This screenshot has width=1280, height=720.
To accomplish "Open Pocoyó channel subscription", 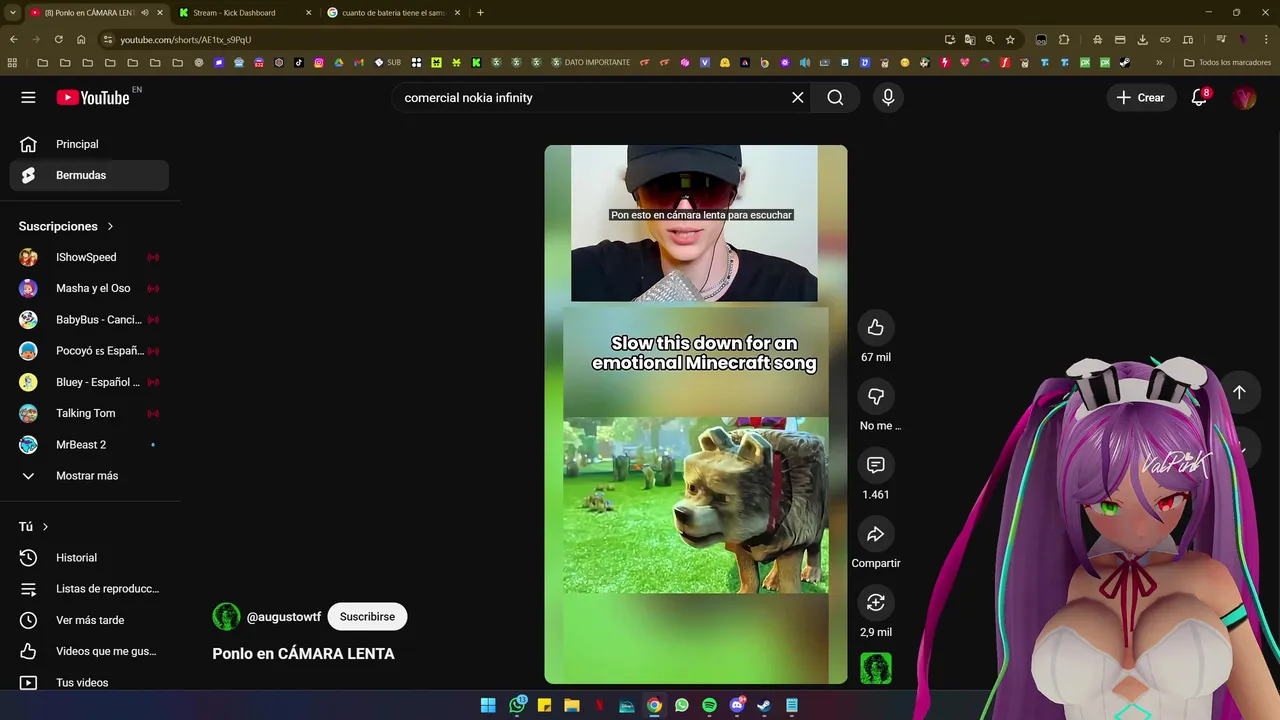I will (90, 351).
